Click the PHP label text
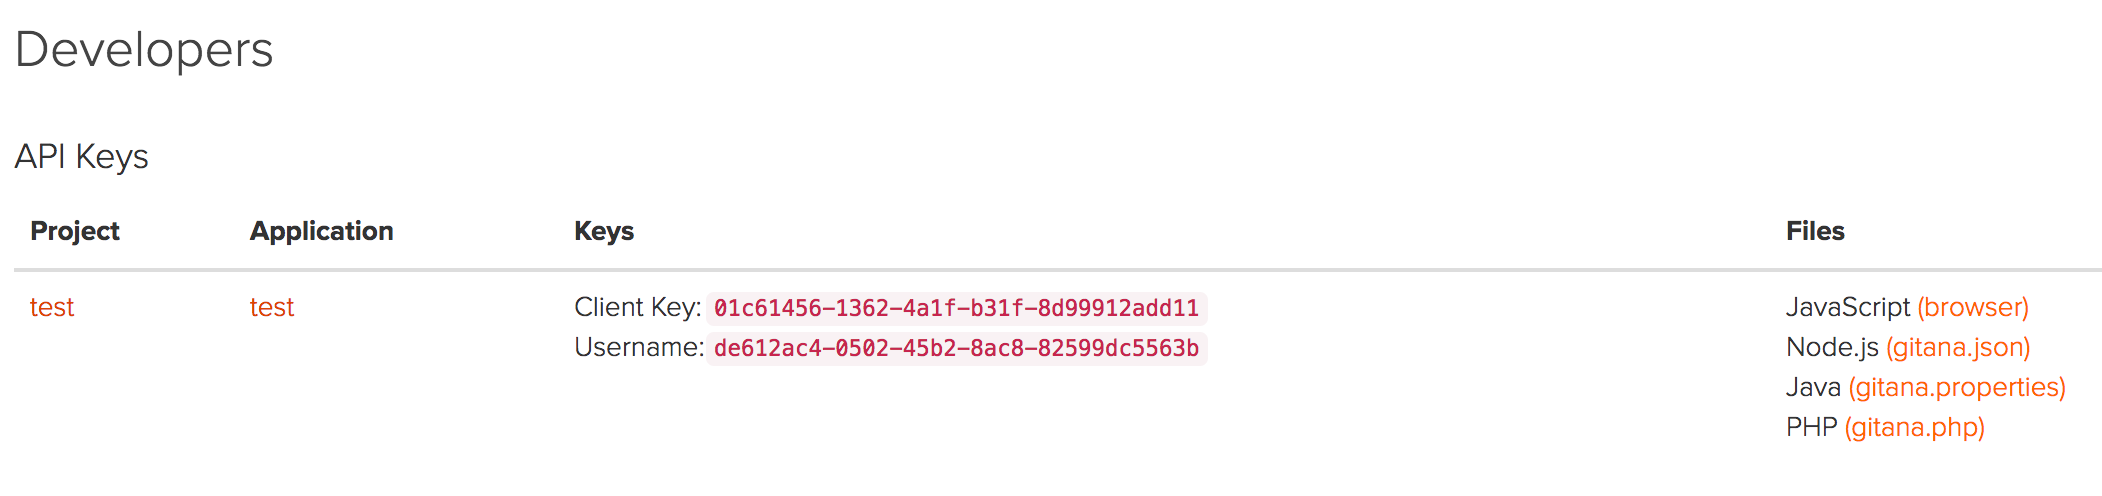 (x=1811, y=427)
